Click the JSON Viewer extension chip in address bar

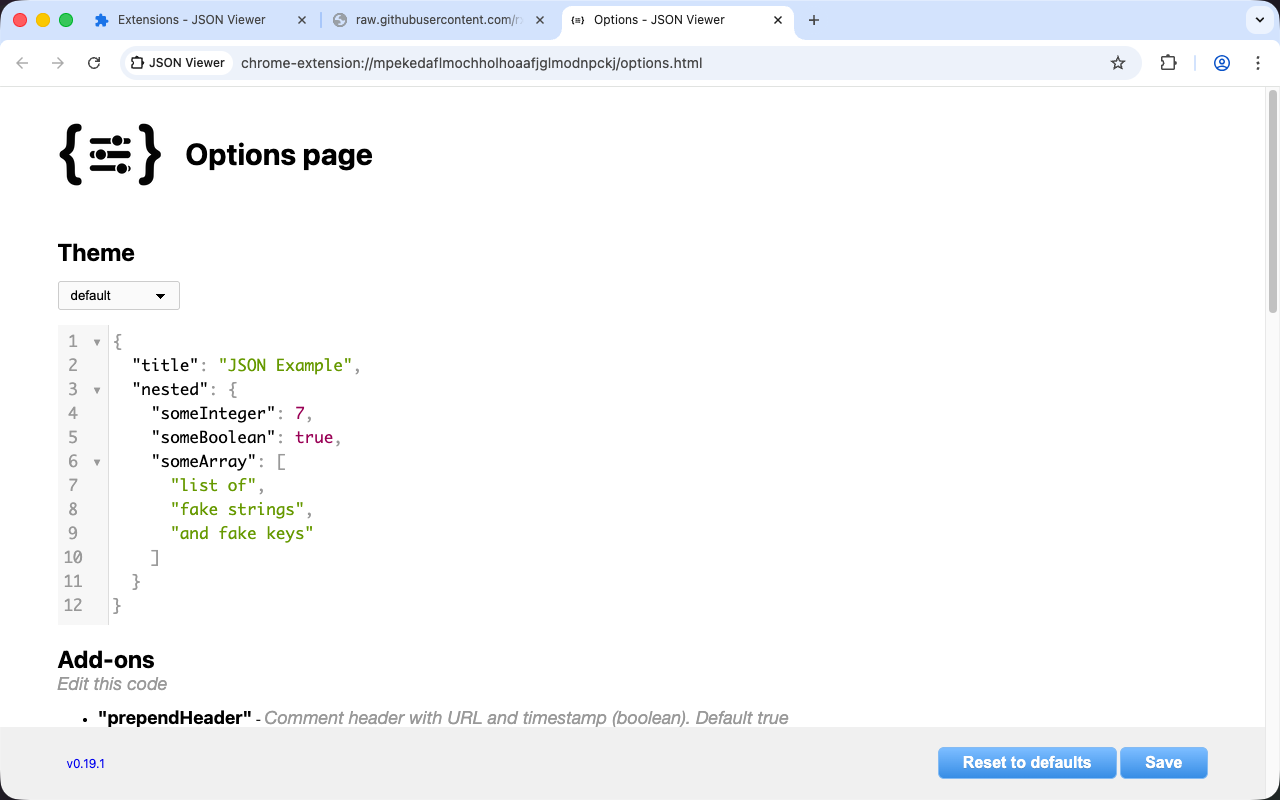point(178,63)
